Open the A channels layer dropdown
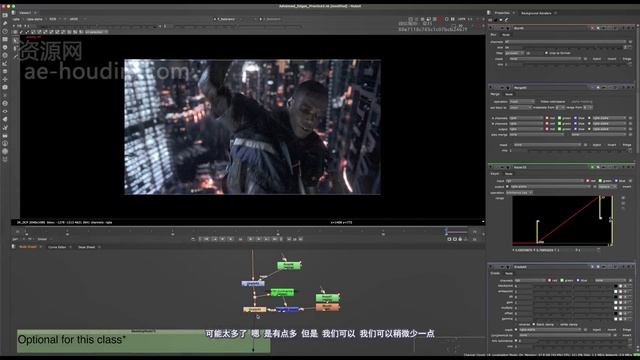Screen dimensions: 640x360 point(526,118)
